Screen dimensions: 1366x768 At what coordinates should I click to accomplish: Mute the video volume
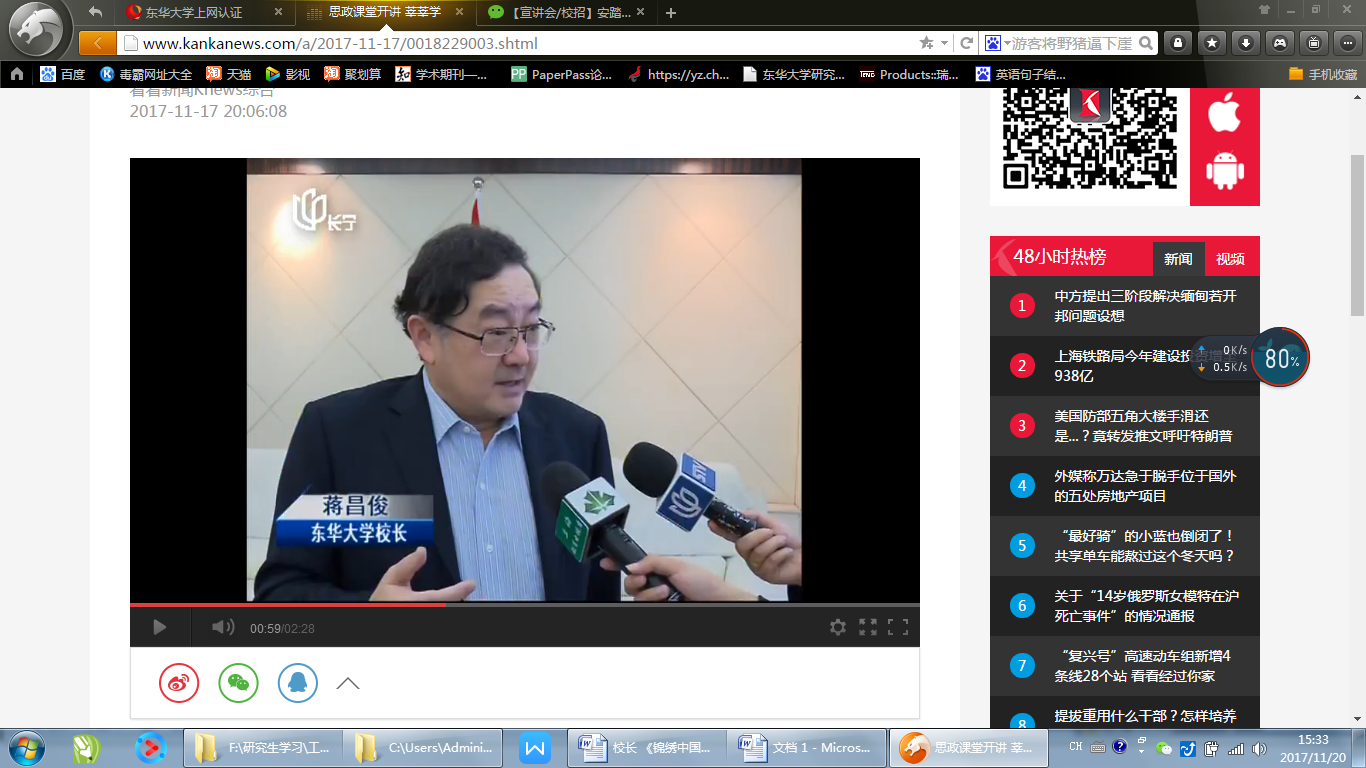tap(222, 627)
